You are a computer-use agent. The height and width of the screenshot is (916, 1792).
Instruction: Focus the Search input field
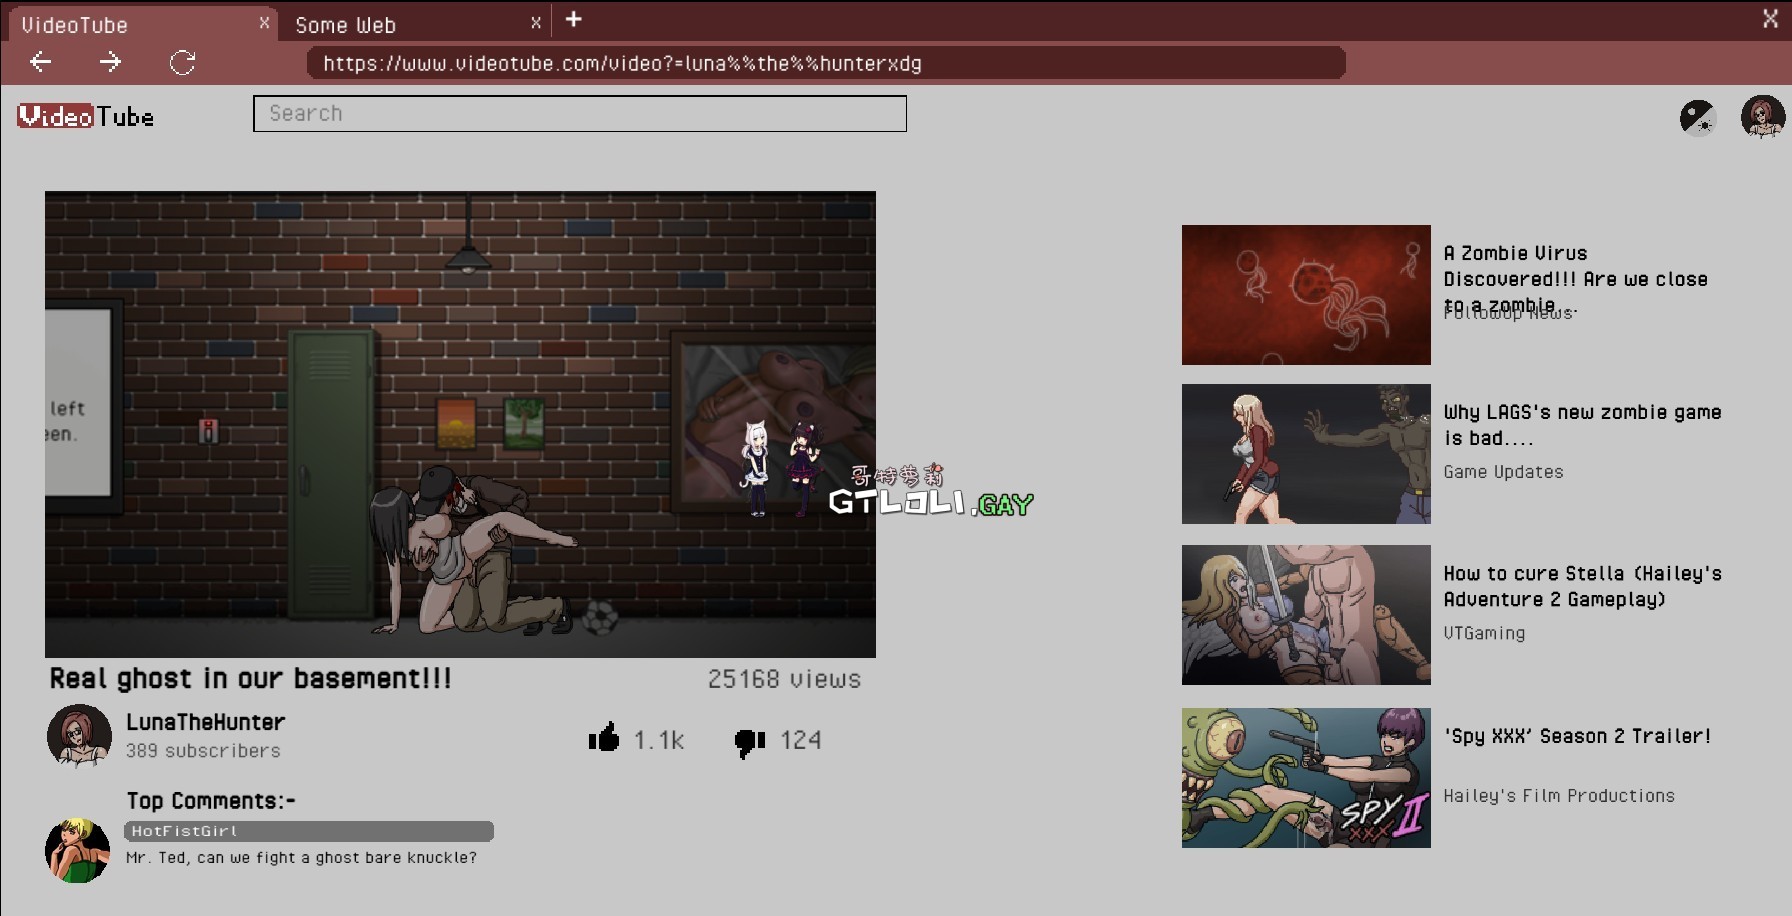[x=580, y=114]
